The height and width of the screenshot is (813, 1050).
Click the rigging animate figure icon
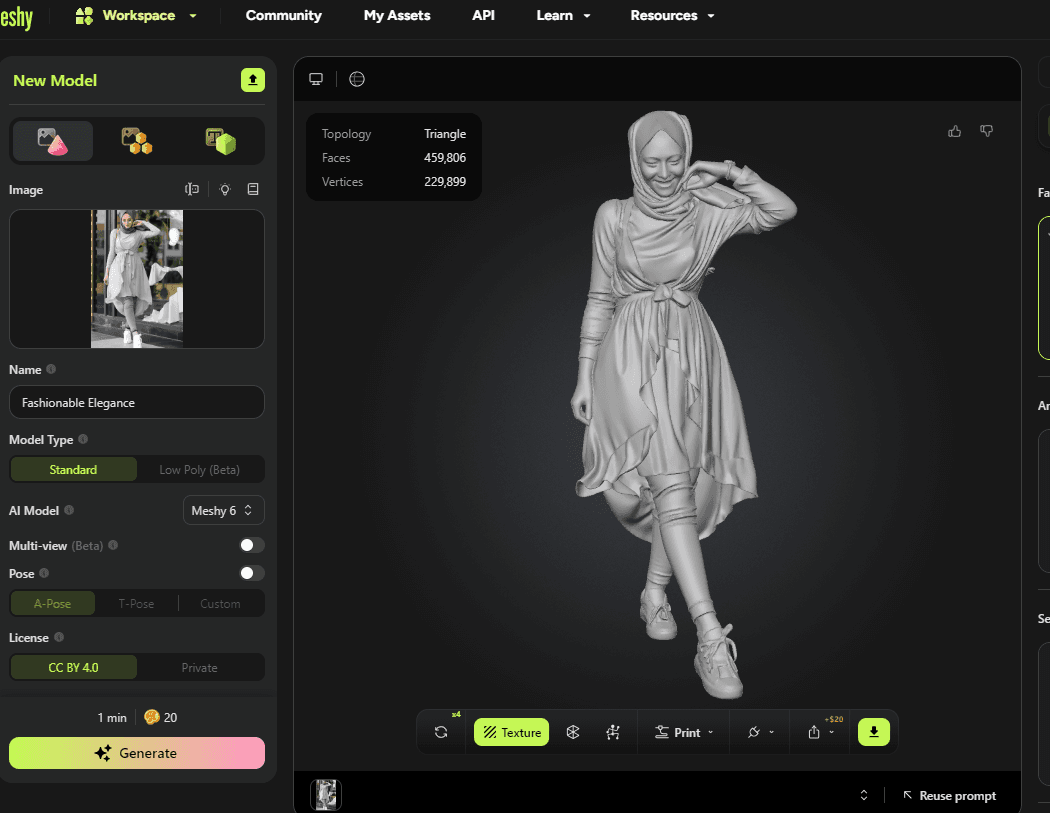click(x=613, y=732)
